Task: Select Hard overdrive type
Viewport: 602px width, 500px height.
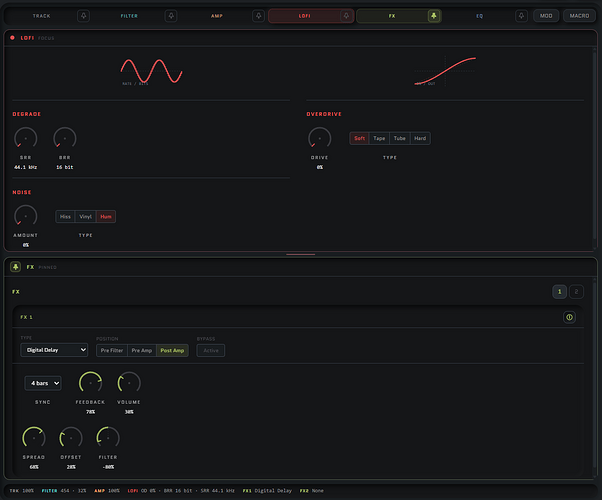Action: 420,138
